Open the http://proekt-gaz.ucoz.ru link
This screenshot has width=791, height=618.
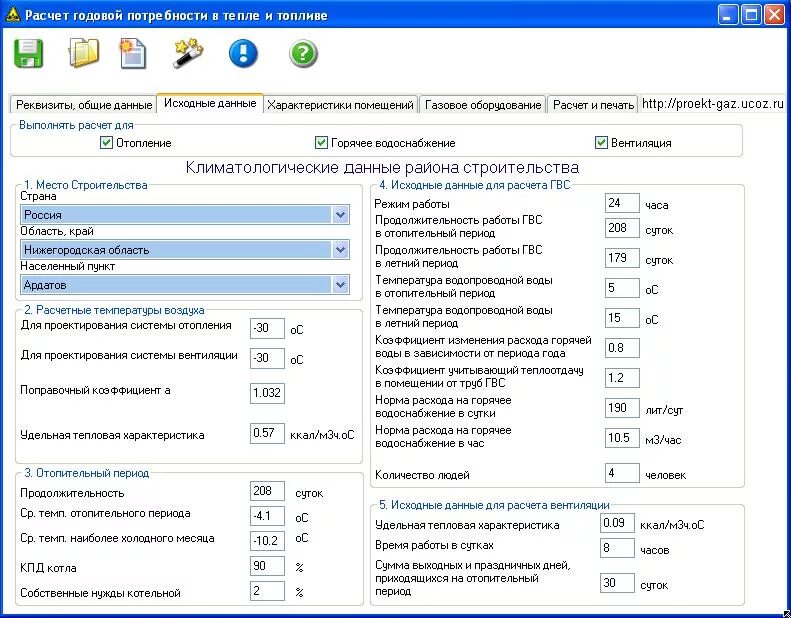tap(713, 104)
